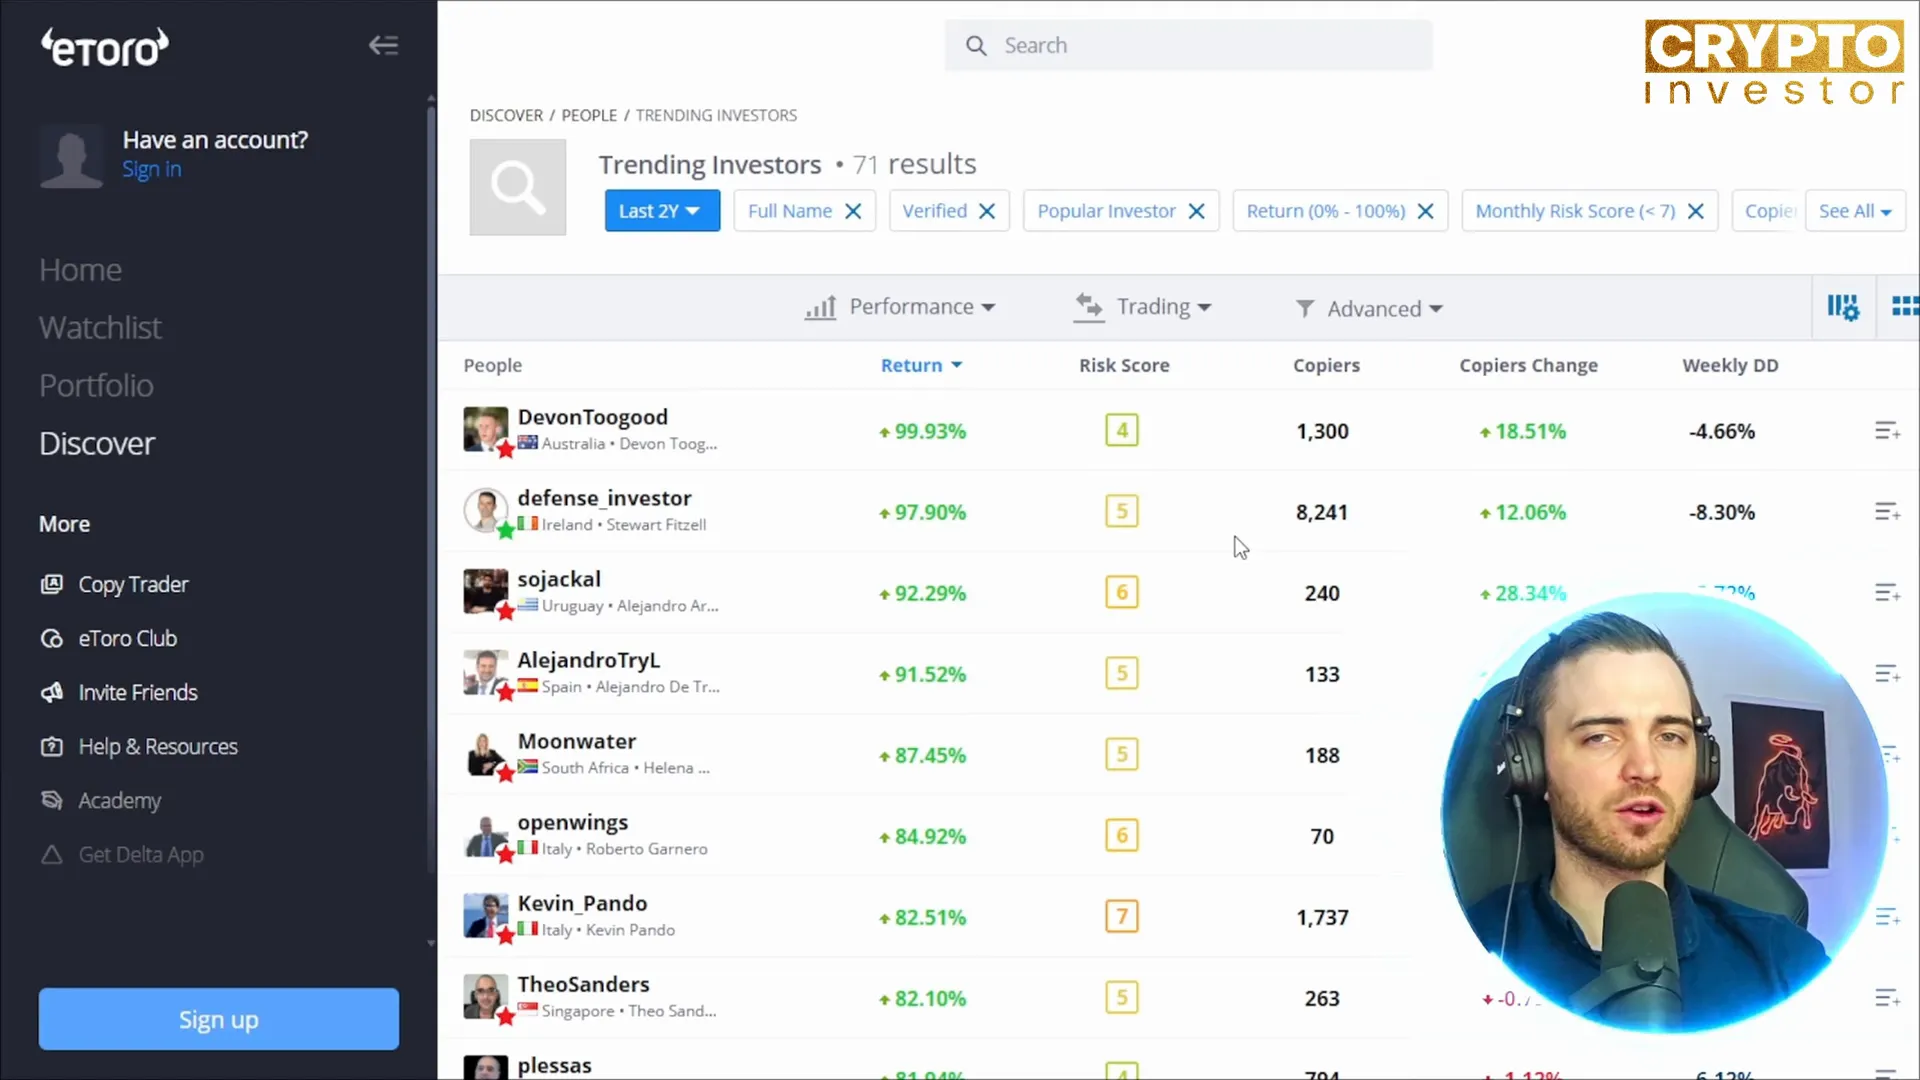Open TheoSanders profile name
This screenshot has height=1080, width=1920.
point(583,984)
